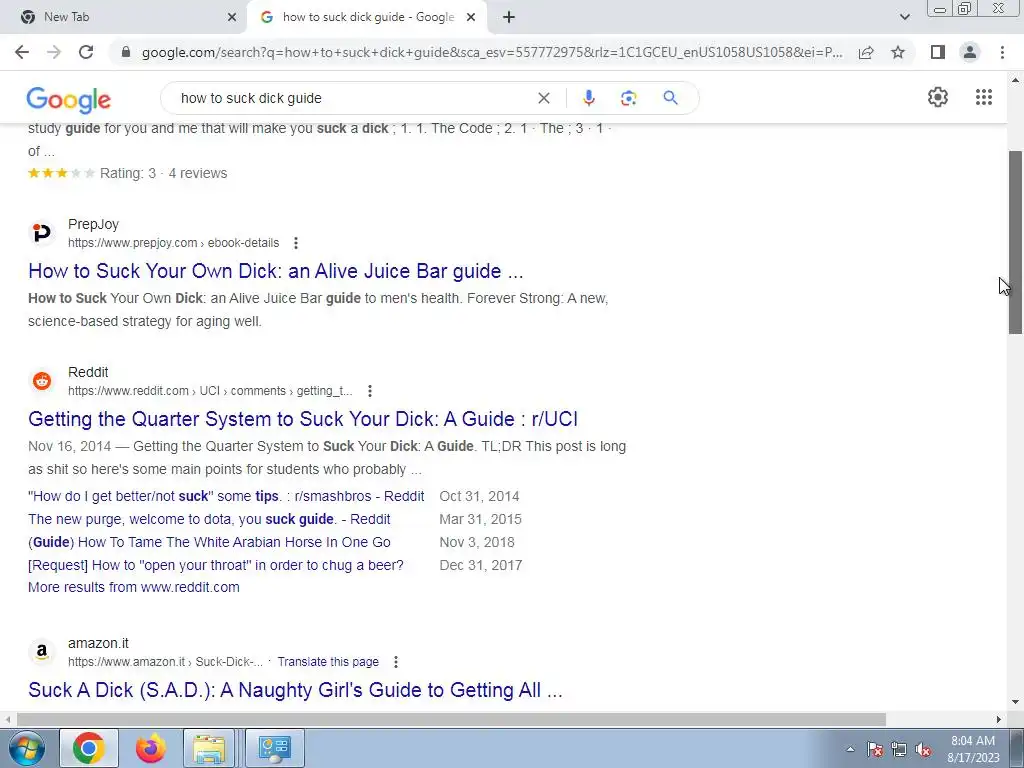1024x768 pixels.
Task: Click the vertical scrollbar down arrow
Action: pos(1015,703)
